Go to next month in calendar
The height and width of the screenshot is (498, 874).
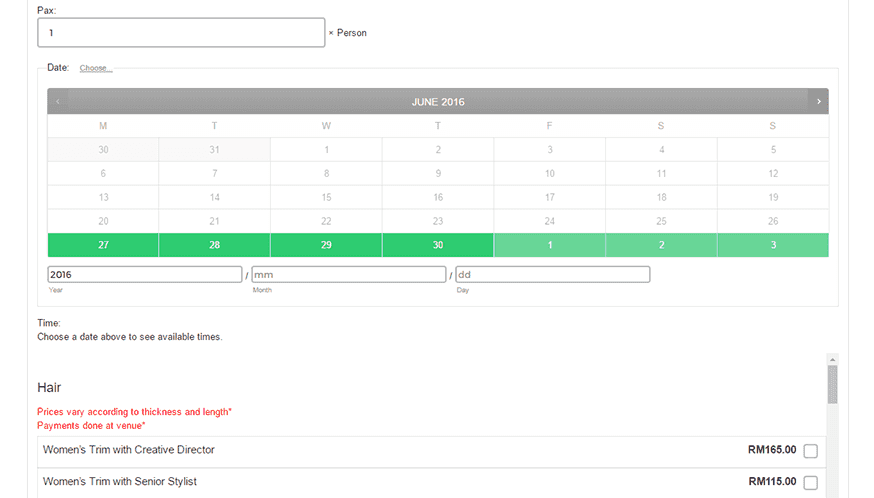pyautogui.click(x=818, y=101)
